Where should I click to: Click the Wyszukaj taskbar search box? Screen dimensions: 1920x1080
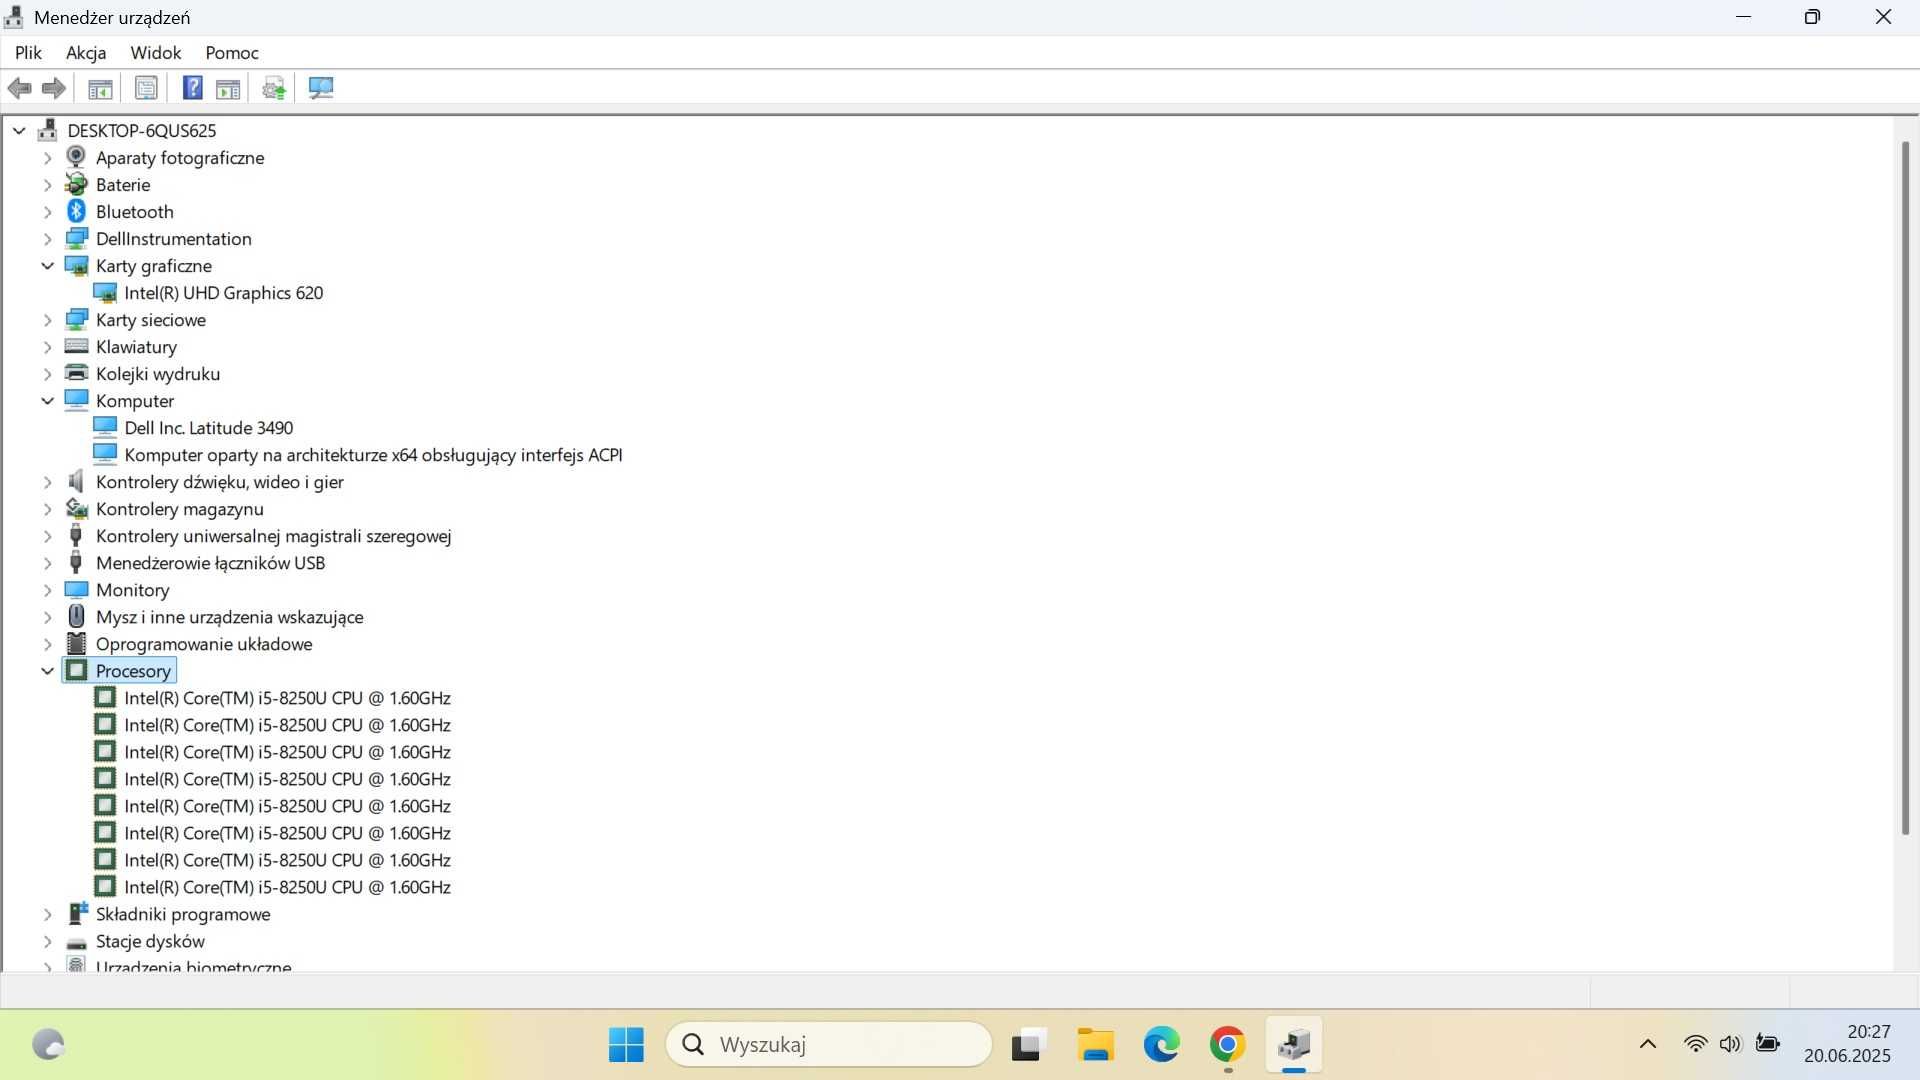829,1045
